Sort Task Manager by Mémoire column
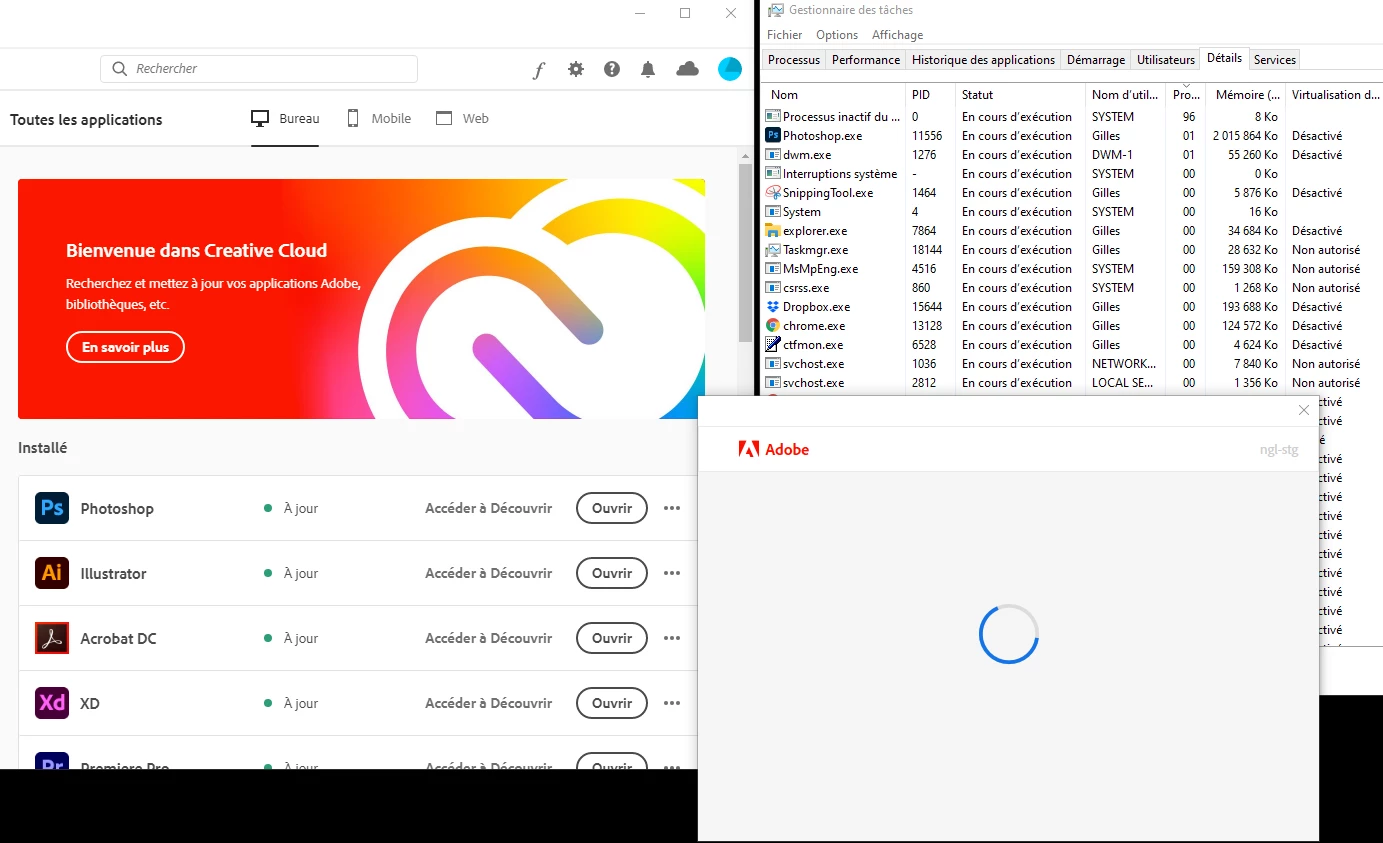Image resolution: width=1383 pixels, height=843 pixels. 1246,94
